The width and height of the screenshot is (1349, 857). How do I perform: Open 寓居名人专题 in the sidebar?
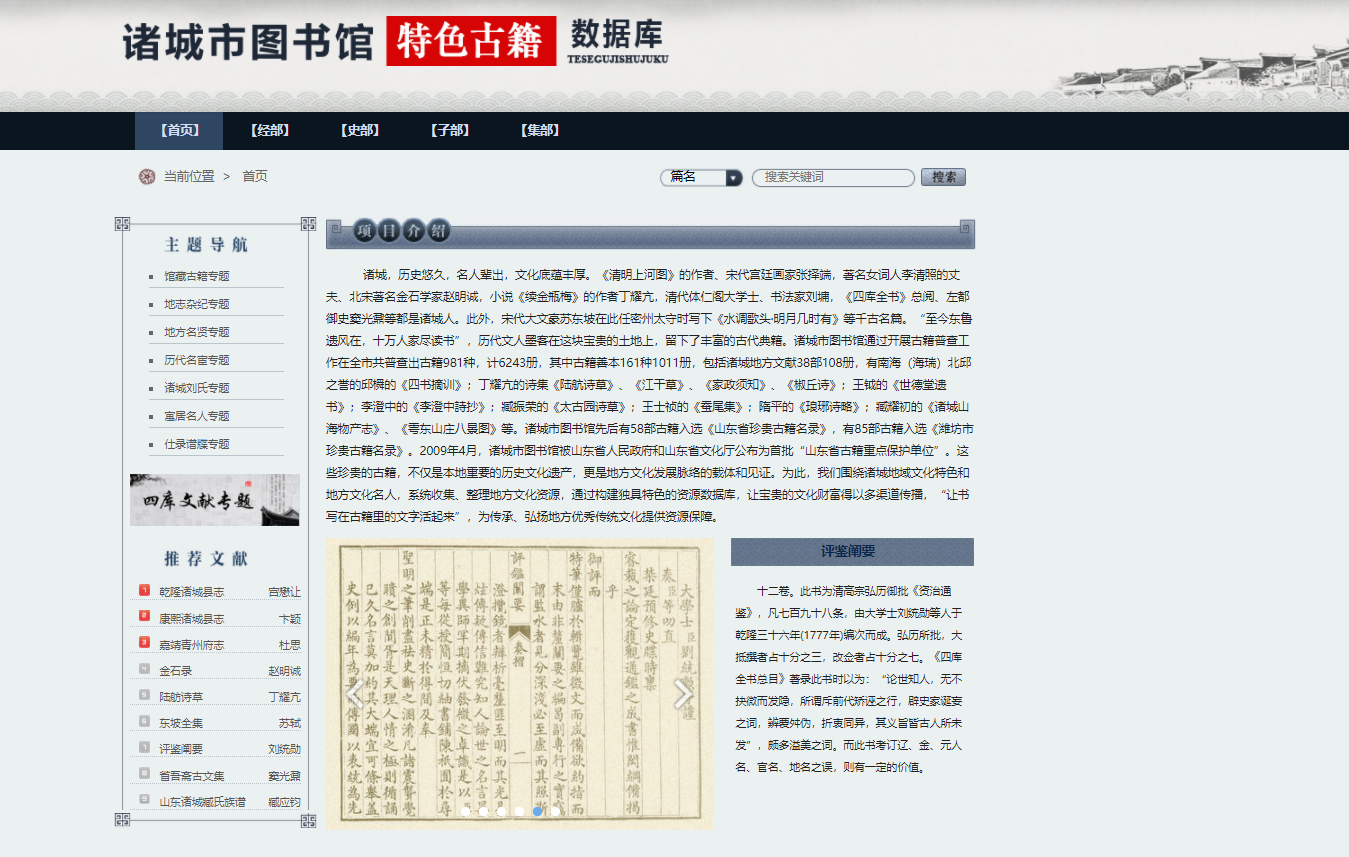point(197,417)
